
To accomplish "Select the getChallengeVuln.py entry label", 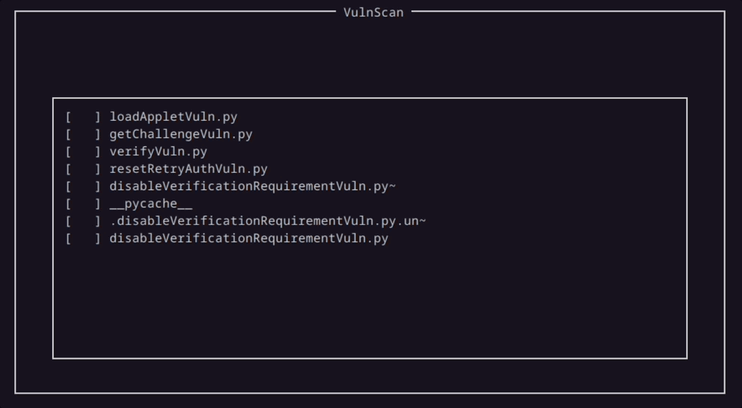I will click(181, 134).
